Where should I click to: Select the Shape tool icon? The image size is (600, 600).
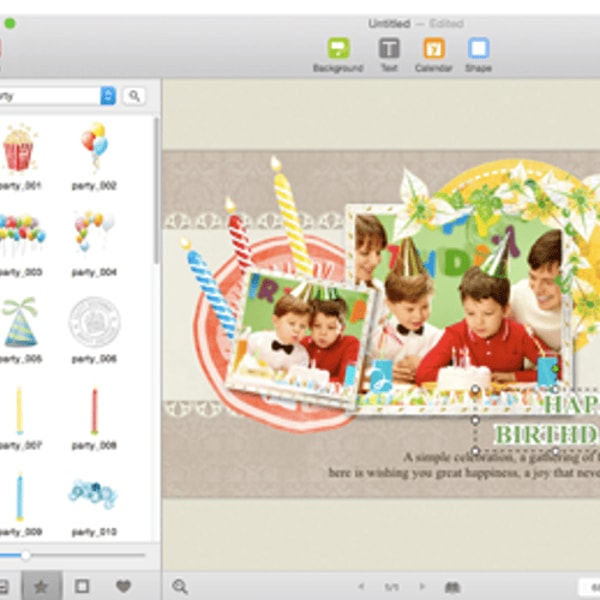478,49
